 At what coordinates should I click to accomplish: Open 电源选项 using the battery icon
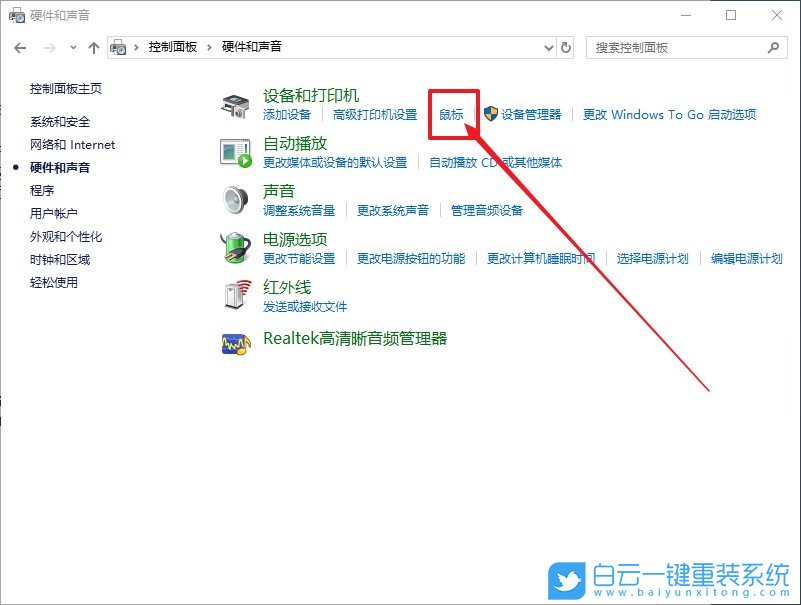pos(234,247)
